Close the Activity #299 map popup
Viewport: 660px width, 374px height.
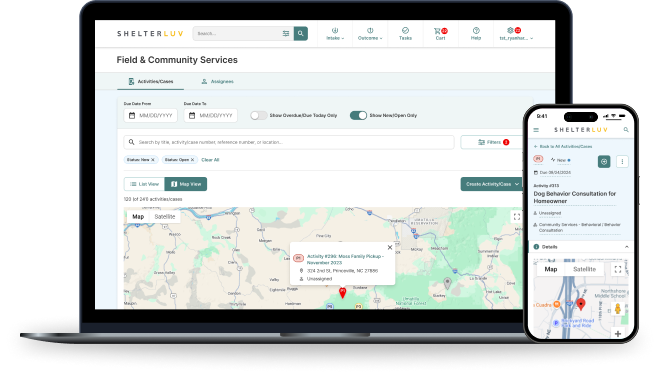390,247
